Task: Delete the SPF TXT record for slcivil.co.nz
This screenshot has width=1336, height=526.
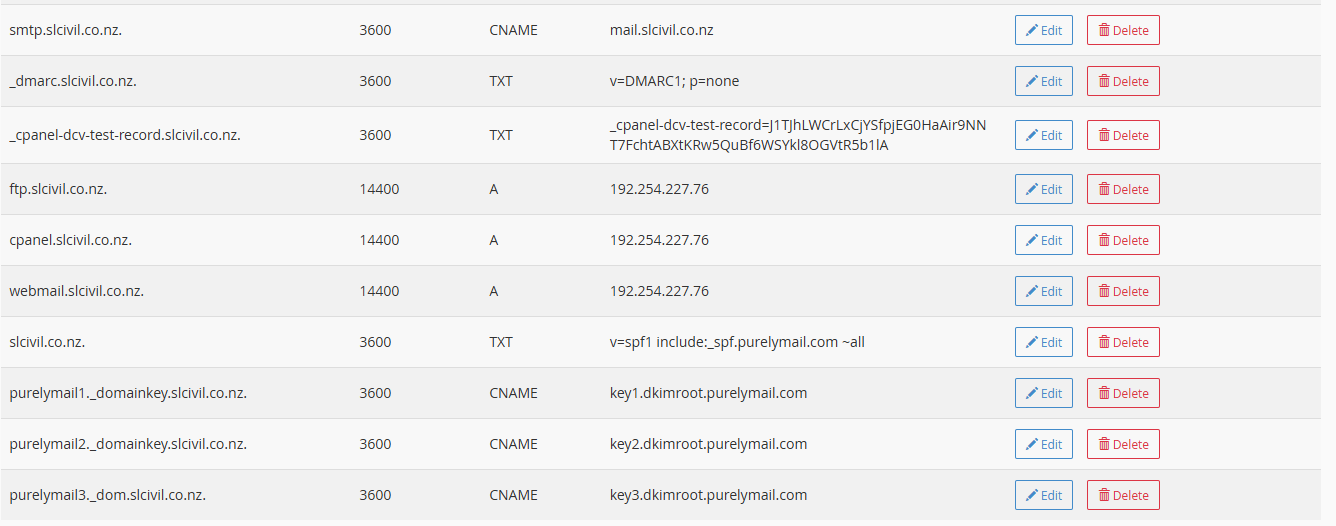Action: tap(1123, 342)
